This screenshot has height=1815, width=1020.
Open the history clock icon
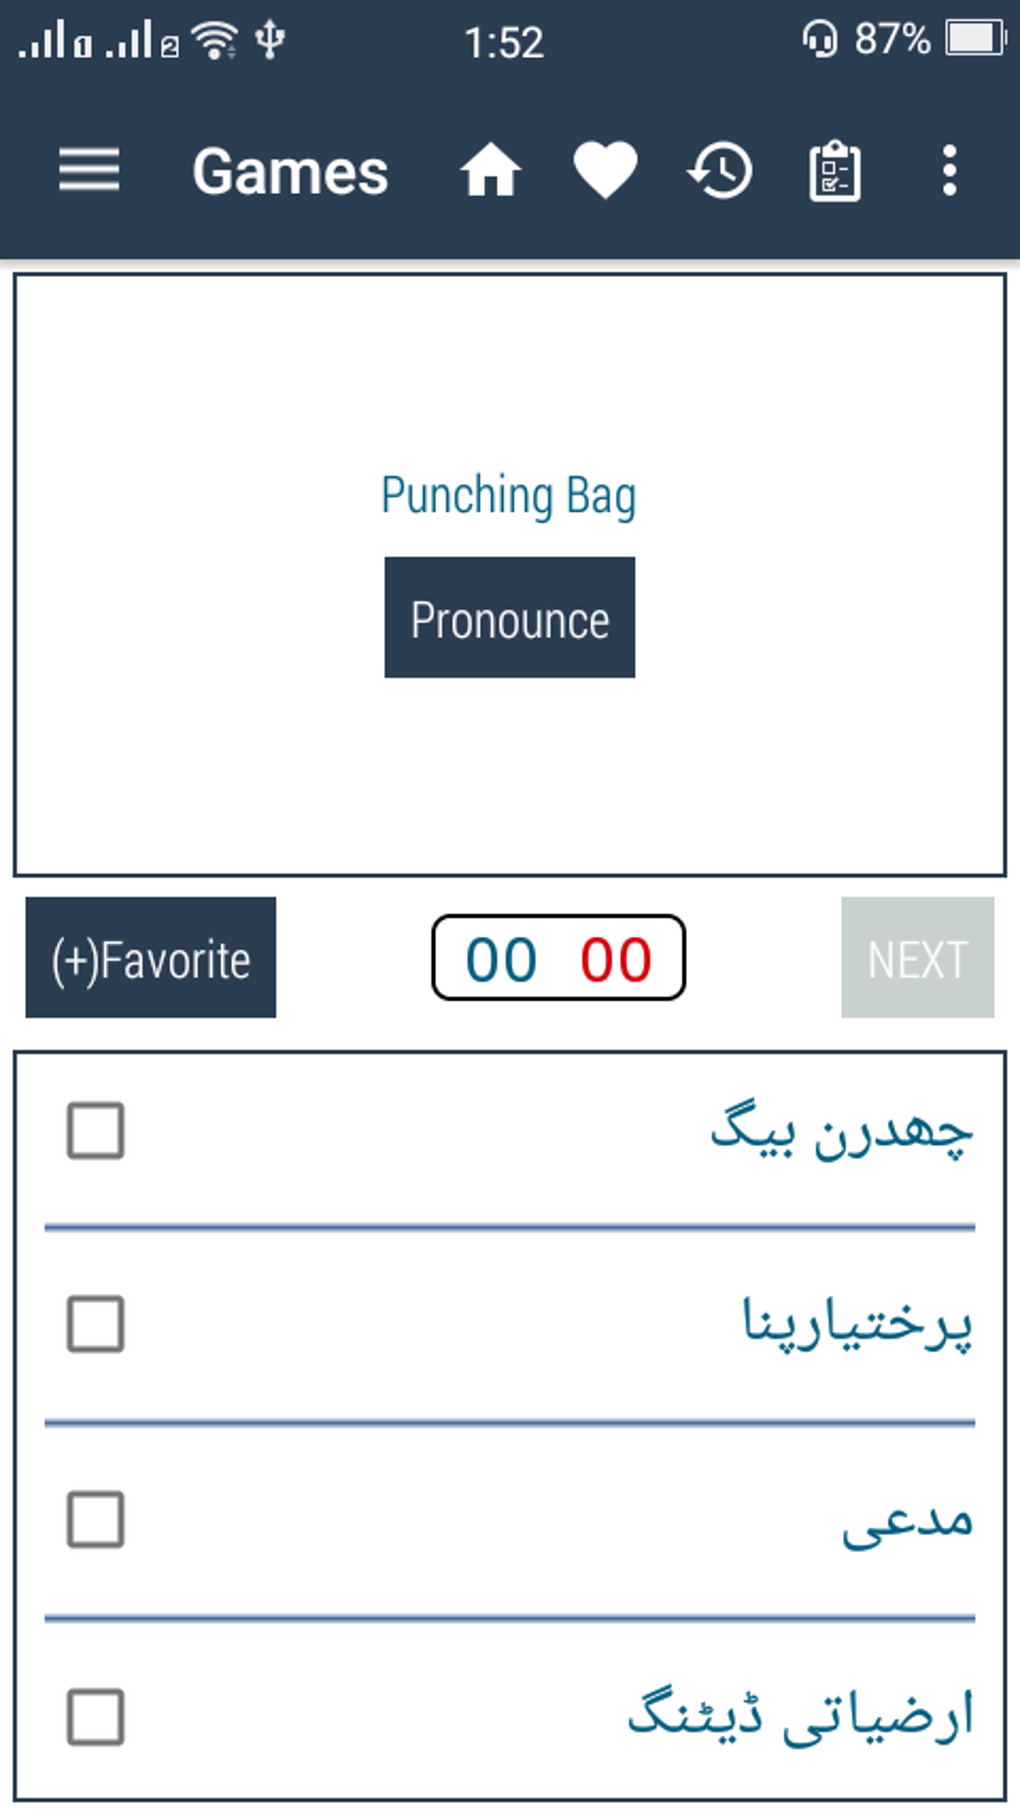720,170
